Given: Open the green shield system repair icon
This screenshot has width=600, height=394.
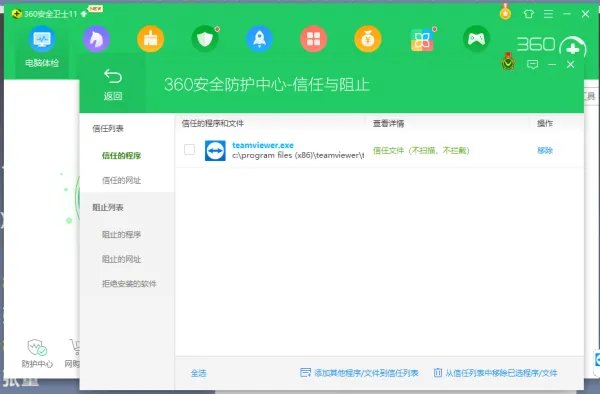Looking at the screenshot, I should tap(205, 39).
